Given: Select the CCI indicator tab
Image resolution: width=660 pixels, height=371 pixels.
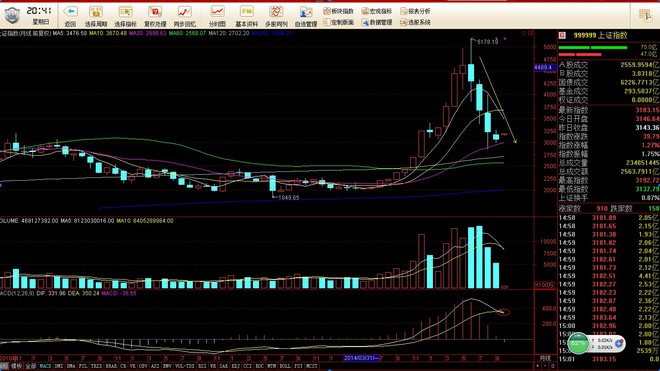Looking at the screenshot, I should [248, 366].
